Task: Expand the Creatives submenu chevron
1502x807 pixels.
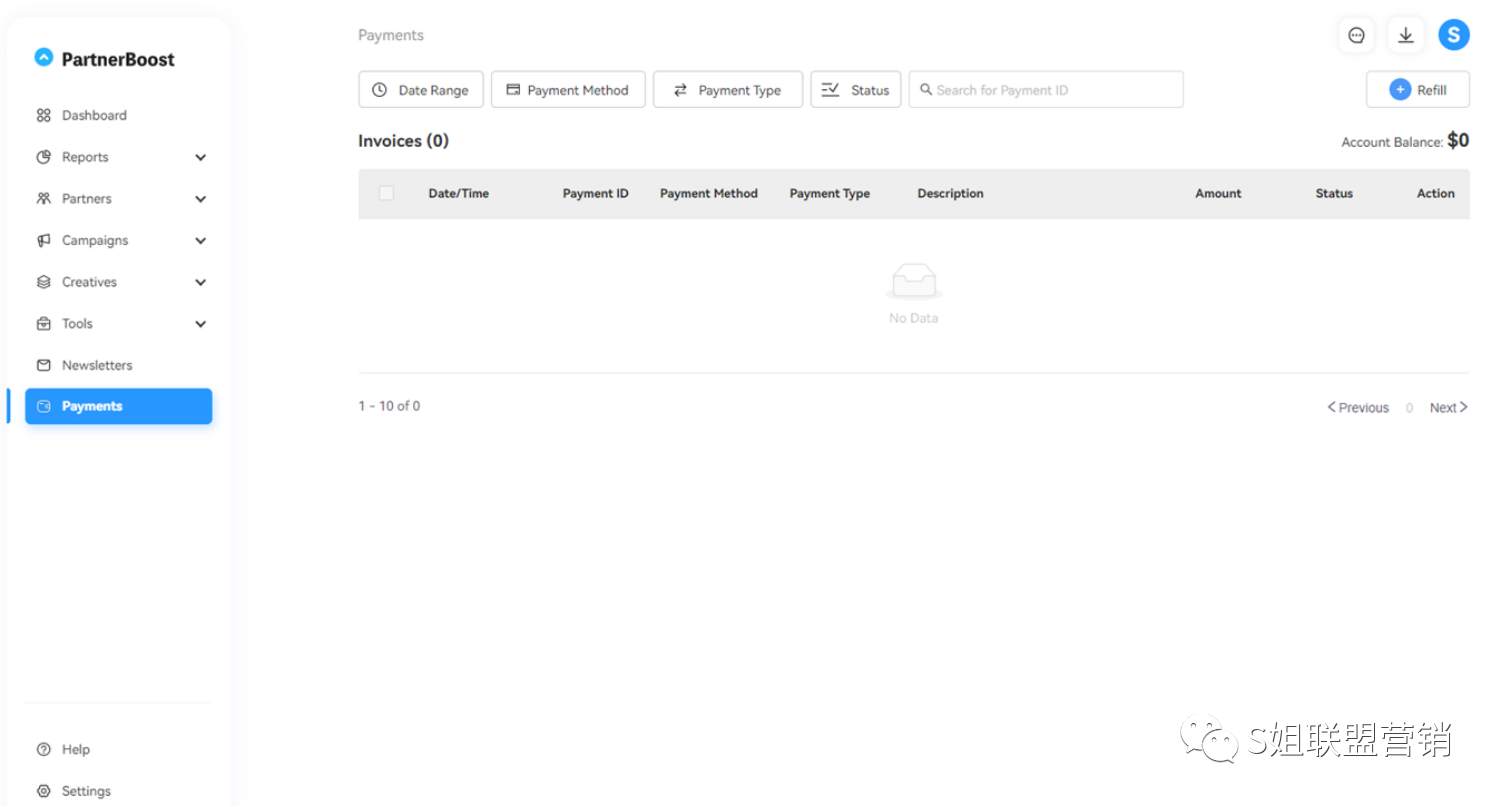Action: click(x=201, y=283)
